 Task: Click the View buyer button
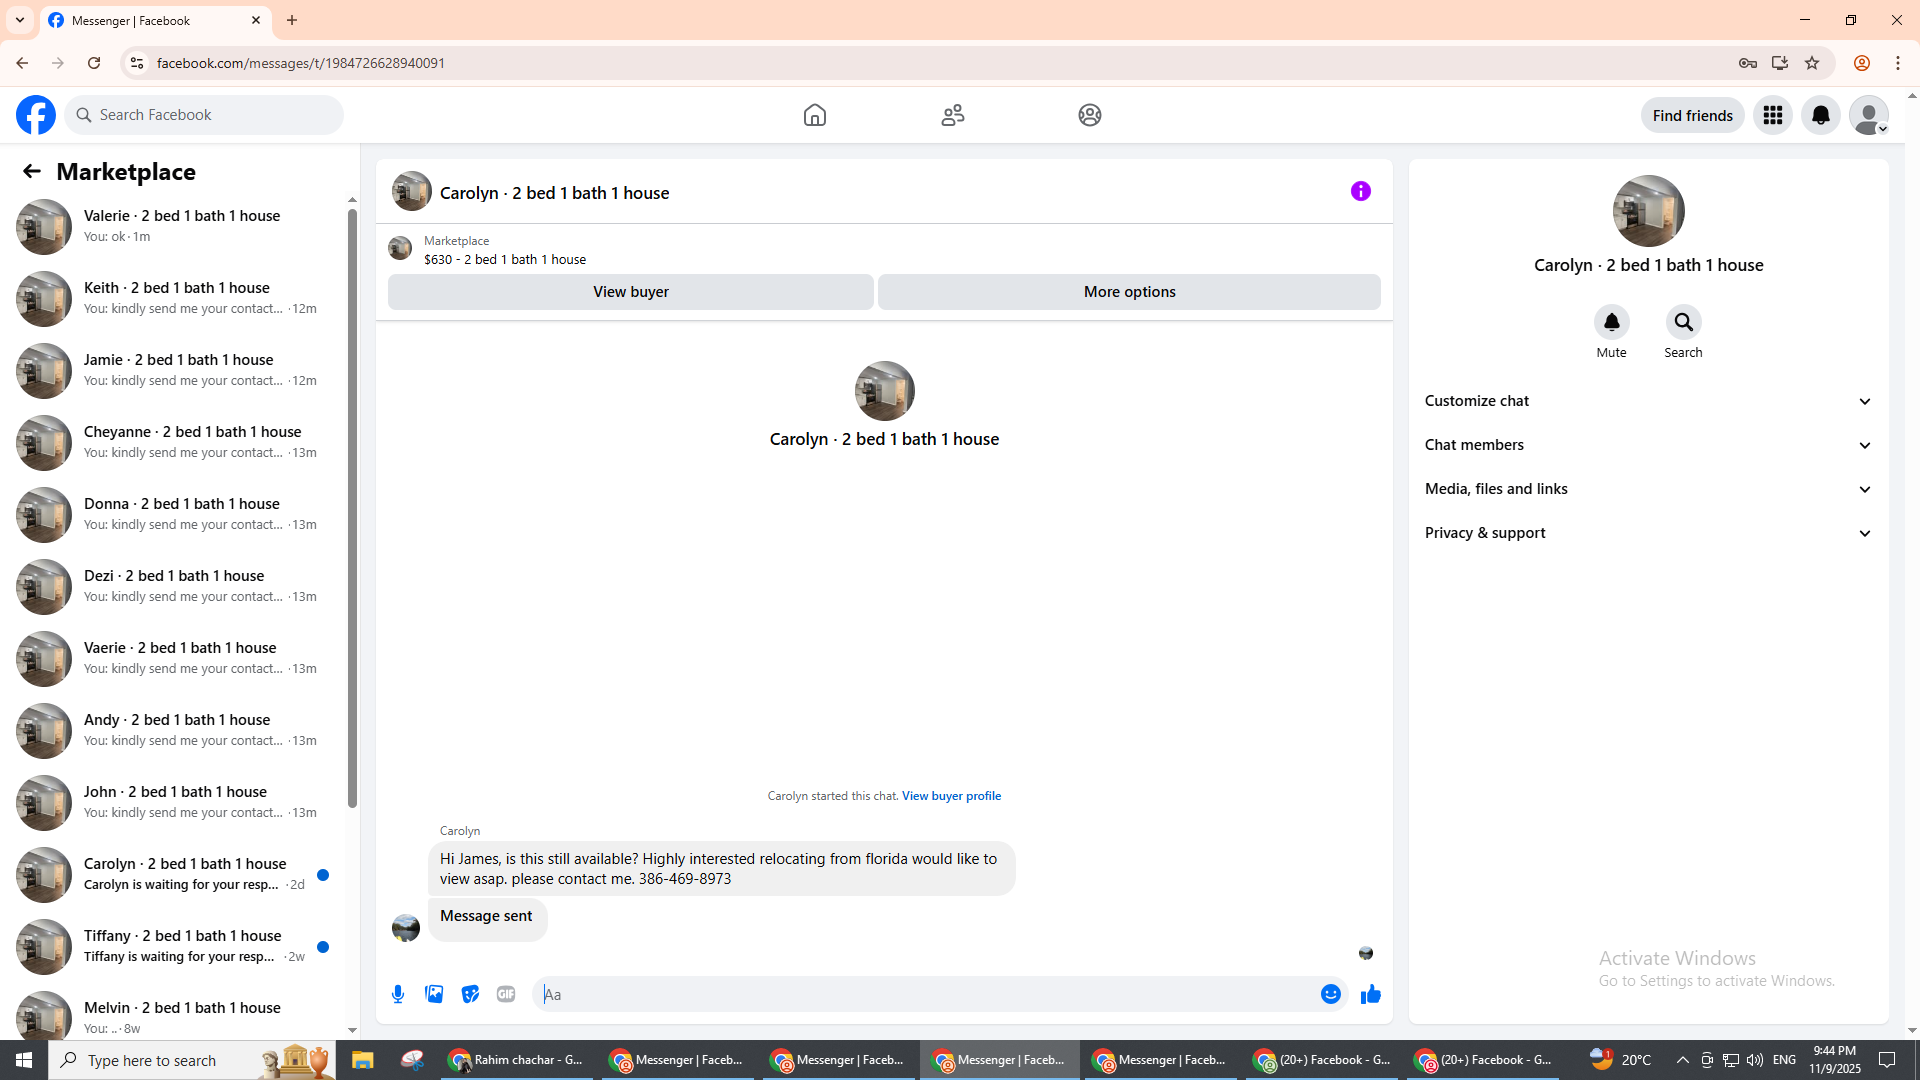(631, 292)
